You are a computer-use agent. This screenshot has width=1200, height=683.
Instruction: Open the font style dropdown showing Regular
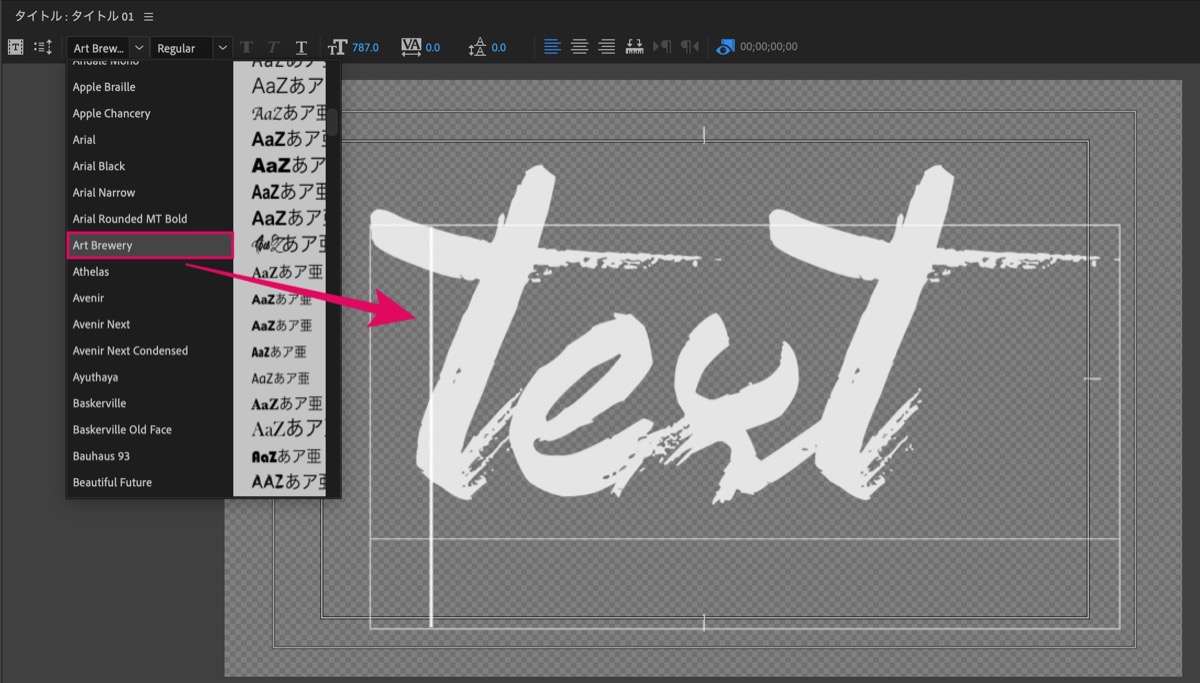click(x=192, y=48)
